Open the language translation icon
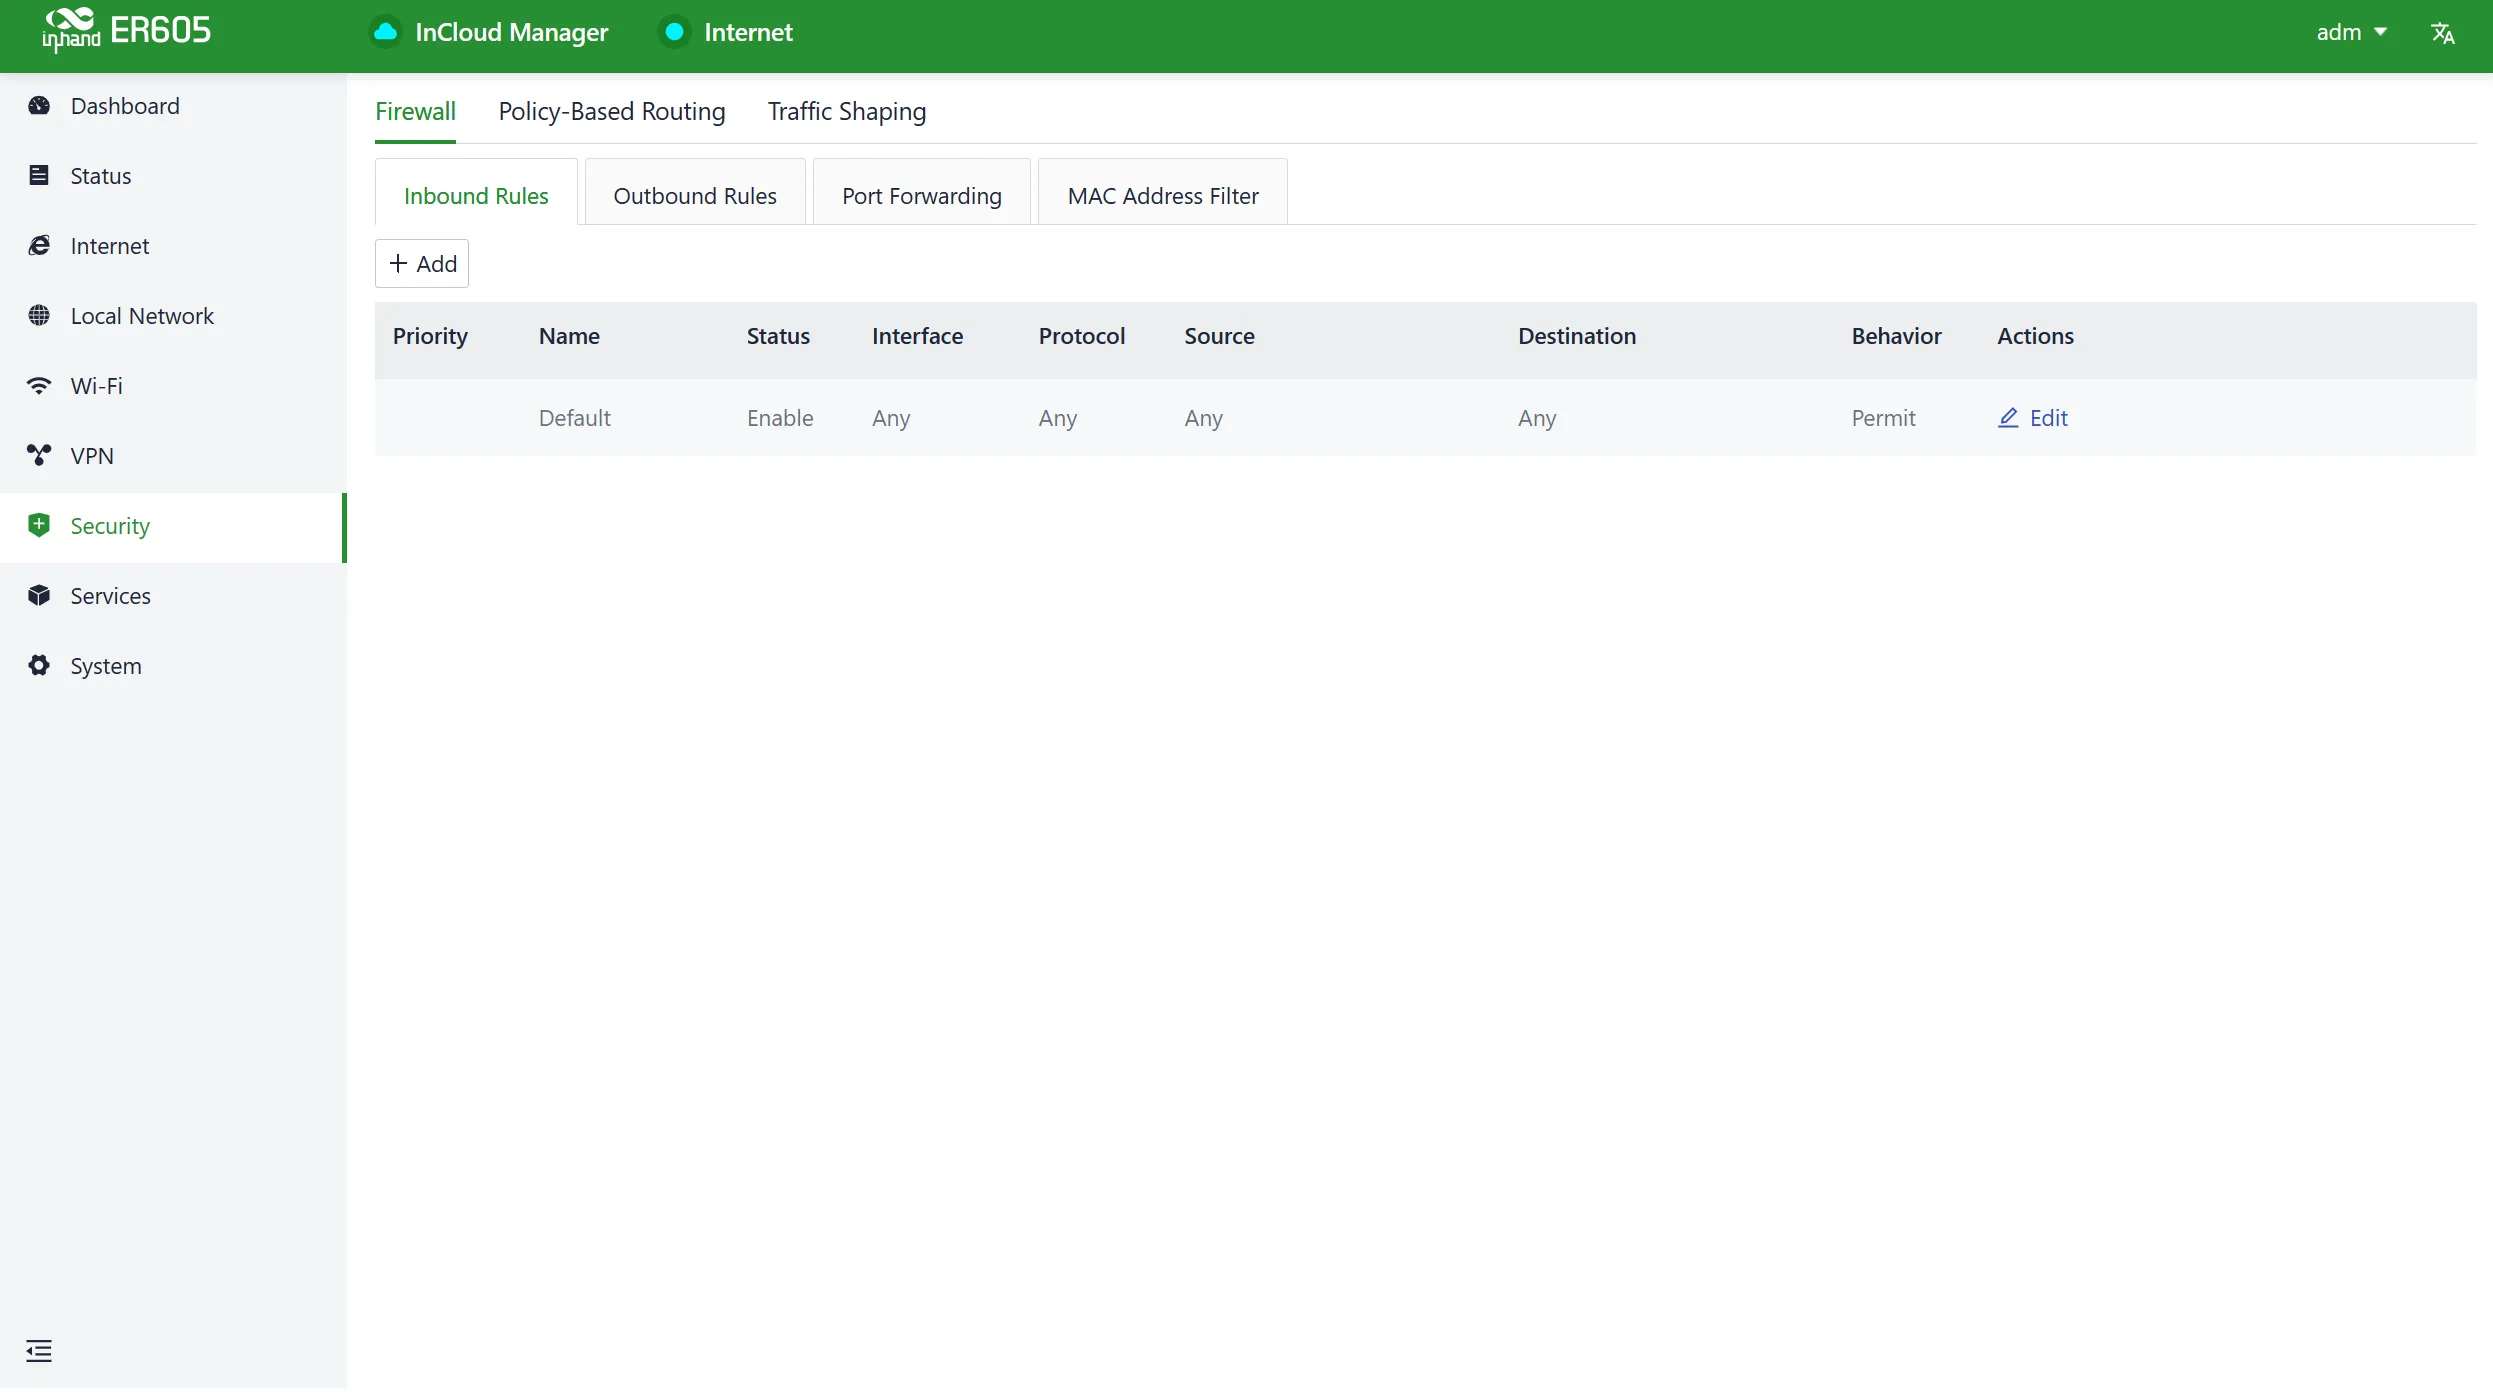This screenshot has width=2493, height=1398. pos(2443,33)
